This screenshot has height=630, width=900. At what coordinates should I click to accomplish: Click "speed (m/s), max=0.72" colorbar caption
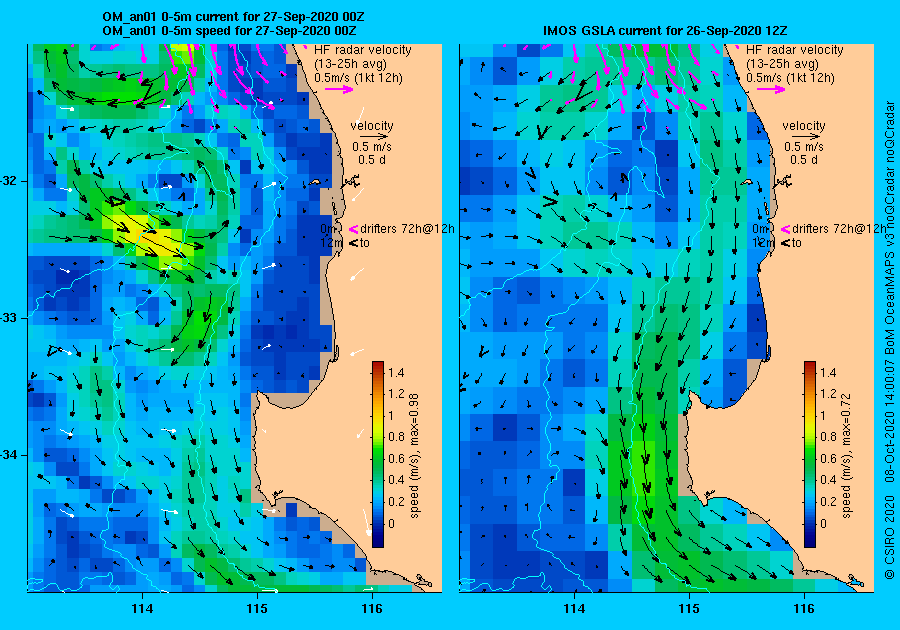[x=846, y=456]
